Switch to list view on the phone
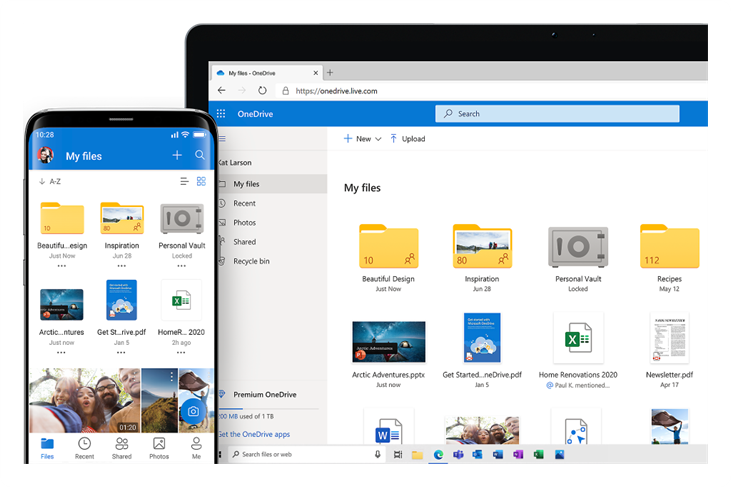The height and width of the screenshot is (487, 731). 185,181
